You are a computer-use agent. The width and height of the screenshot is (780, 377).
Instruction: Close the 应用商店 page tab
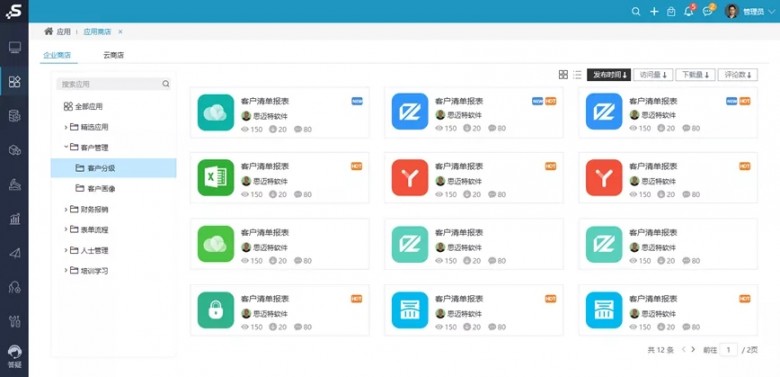pos(120,32)
